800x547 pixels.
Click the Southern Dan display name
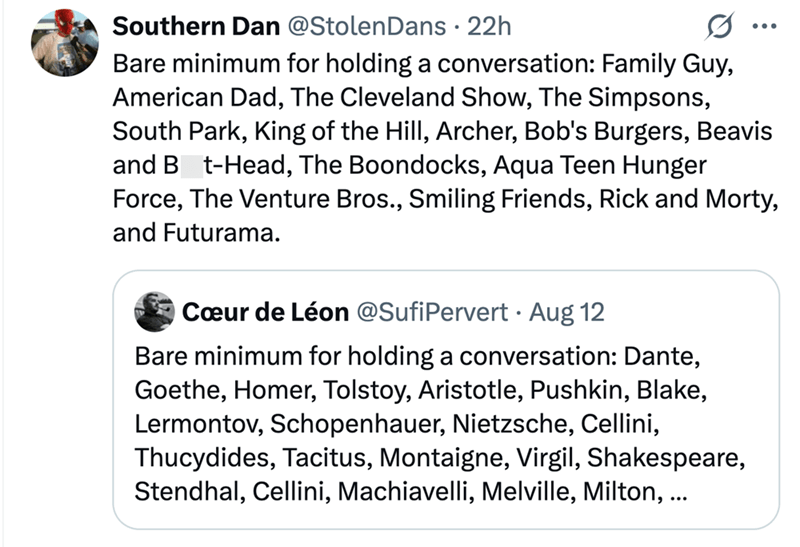(x=196, y=26)
